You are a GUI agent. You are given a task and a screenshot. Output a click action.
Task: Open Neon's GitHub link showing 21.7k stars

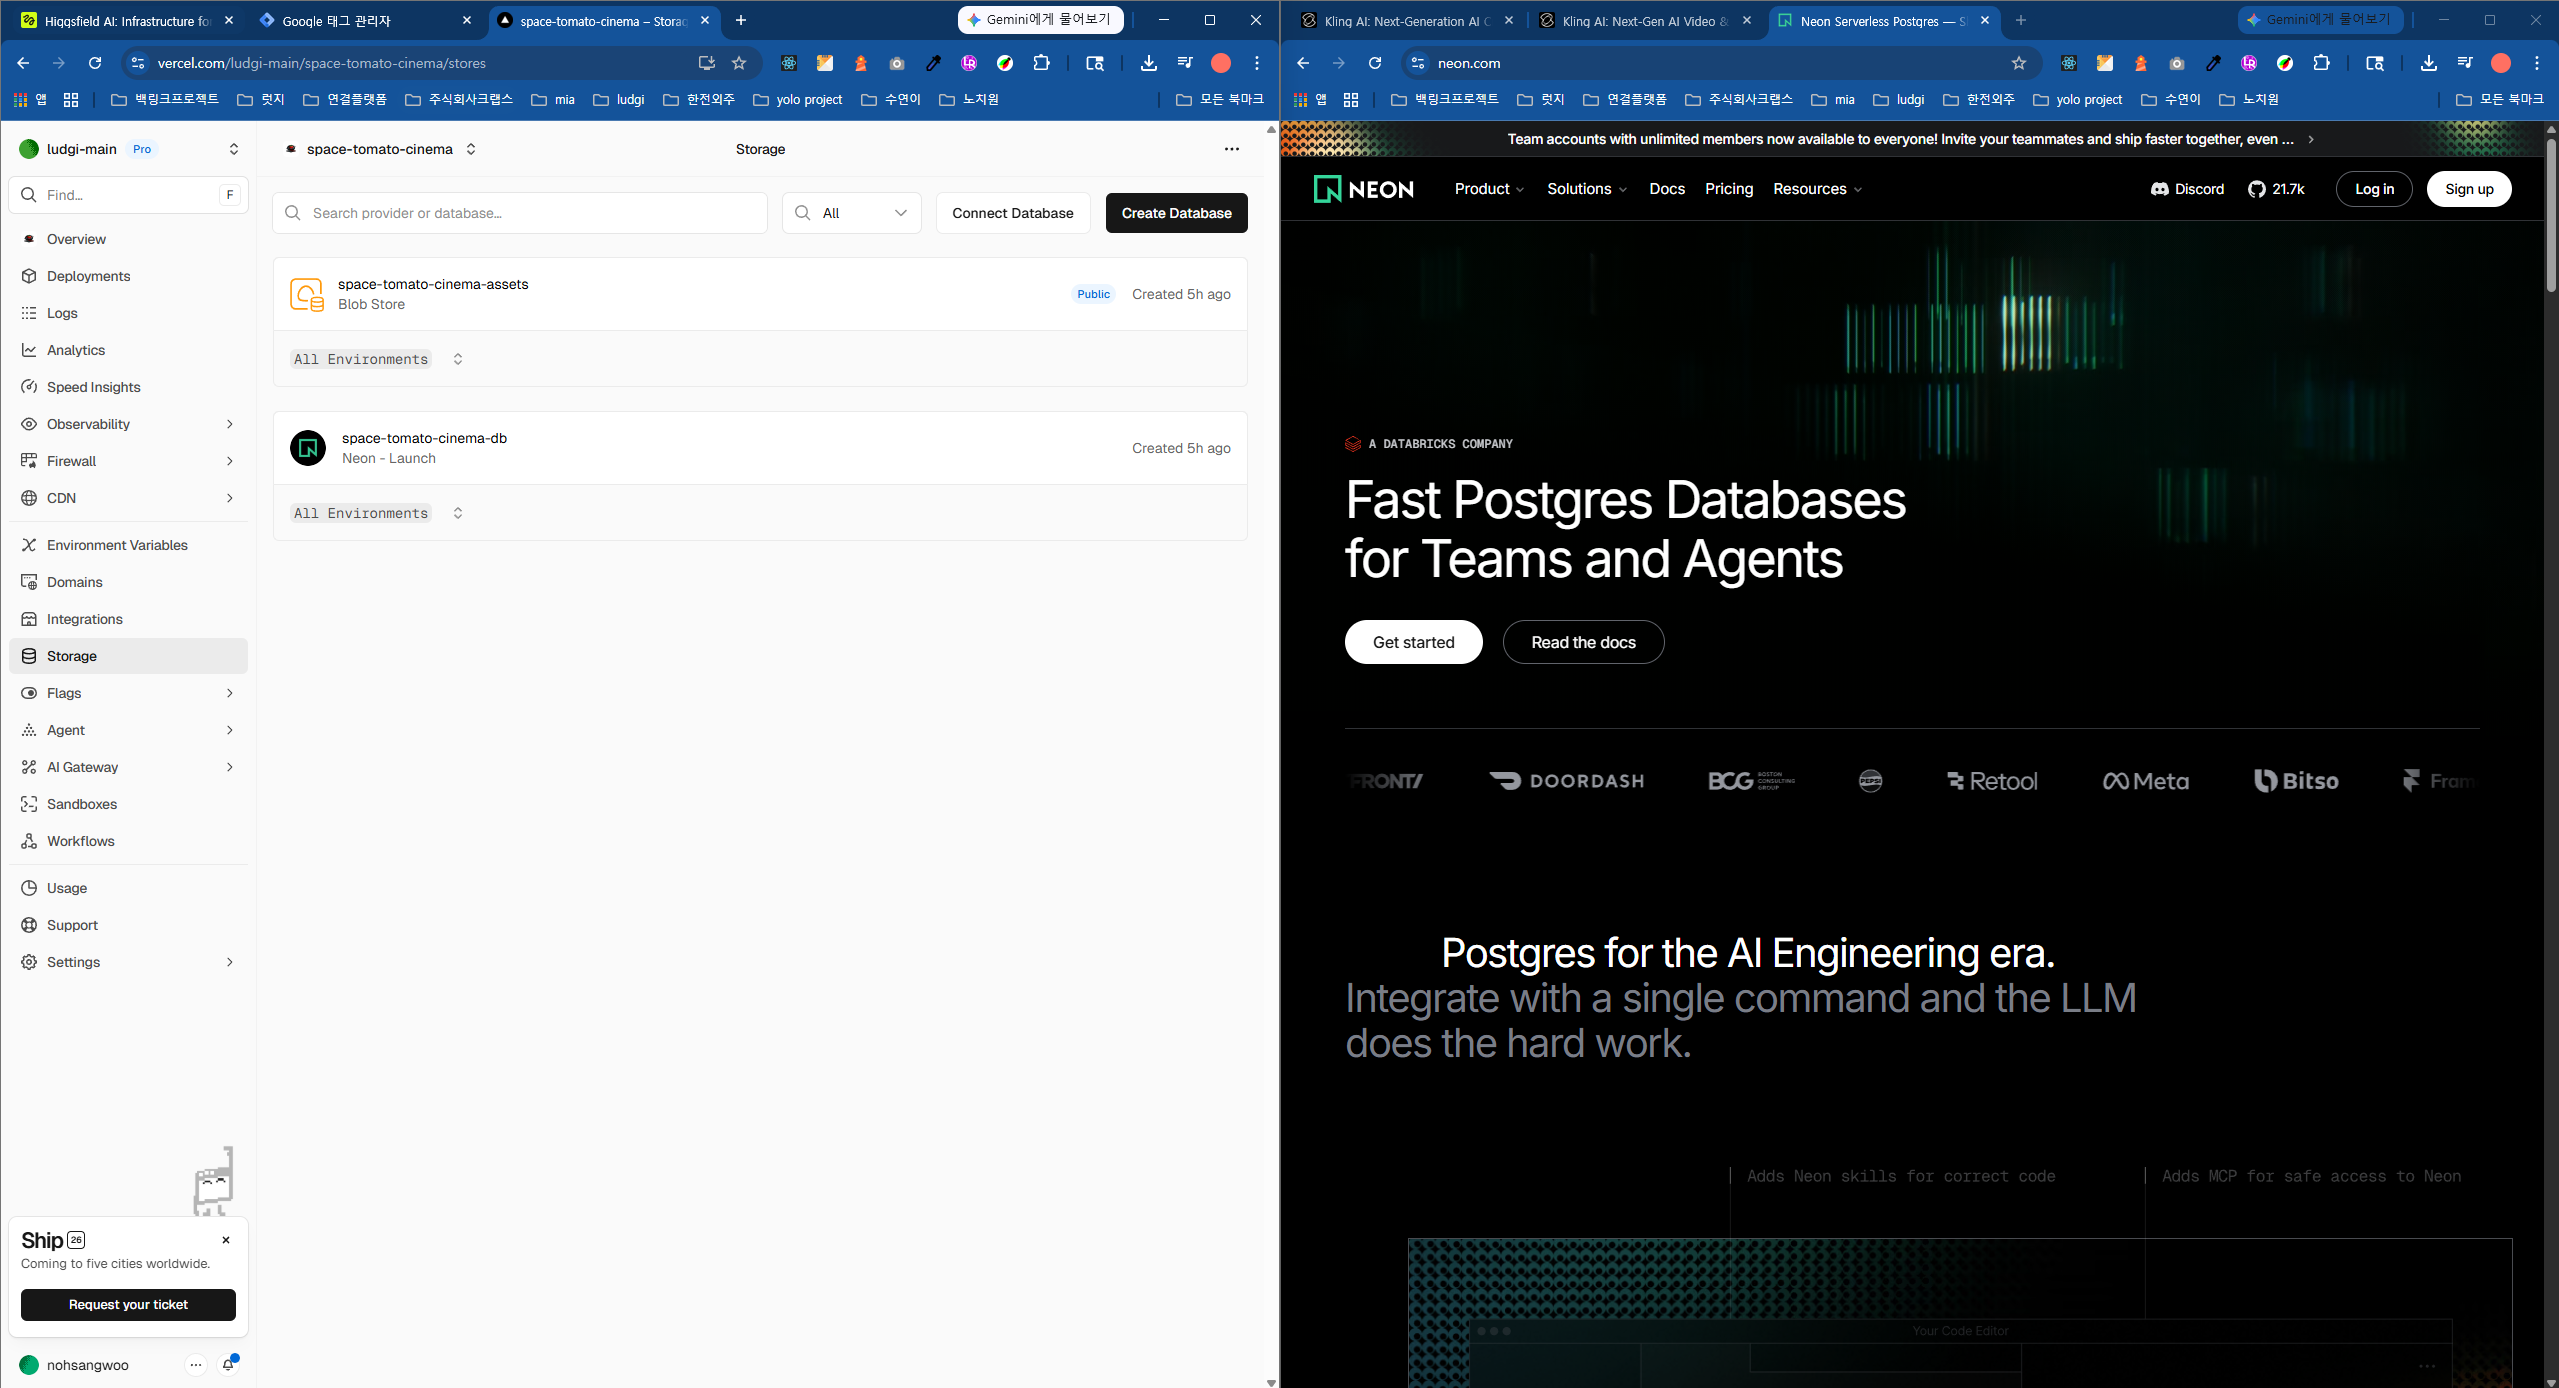click(2276, 189)
